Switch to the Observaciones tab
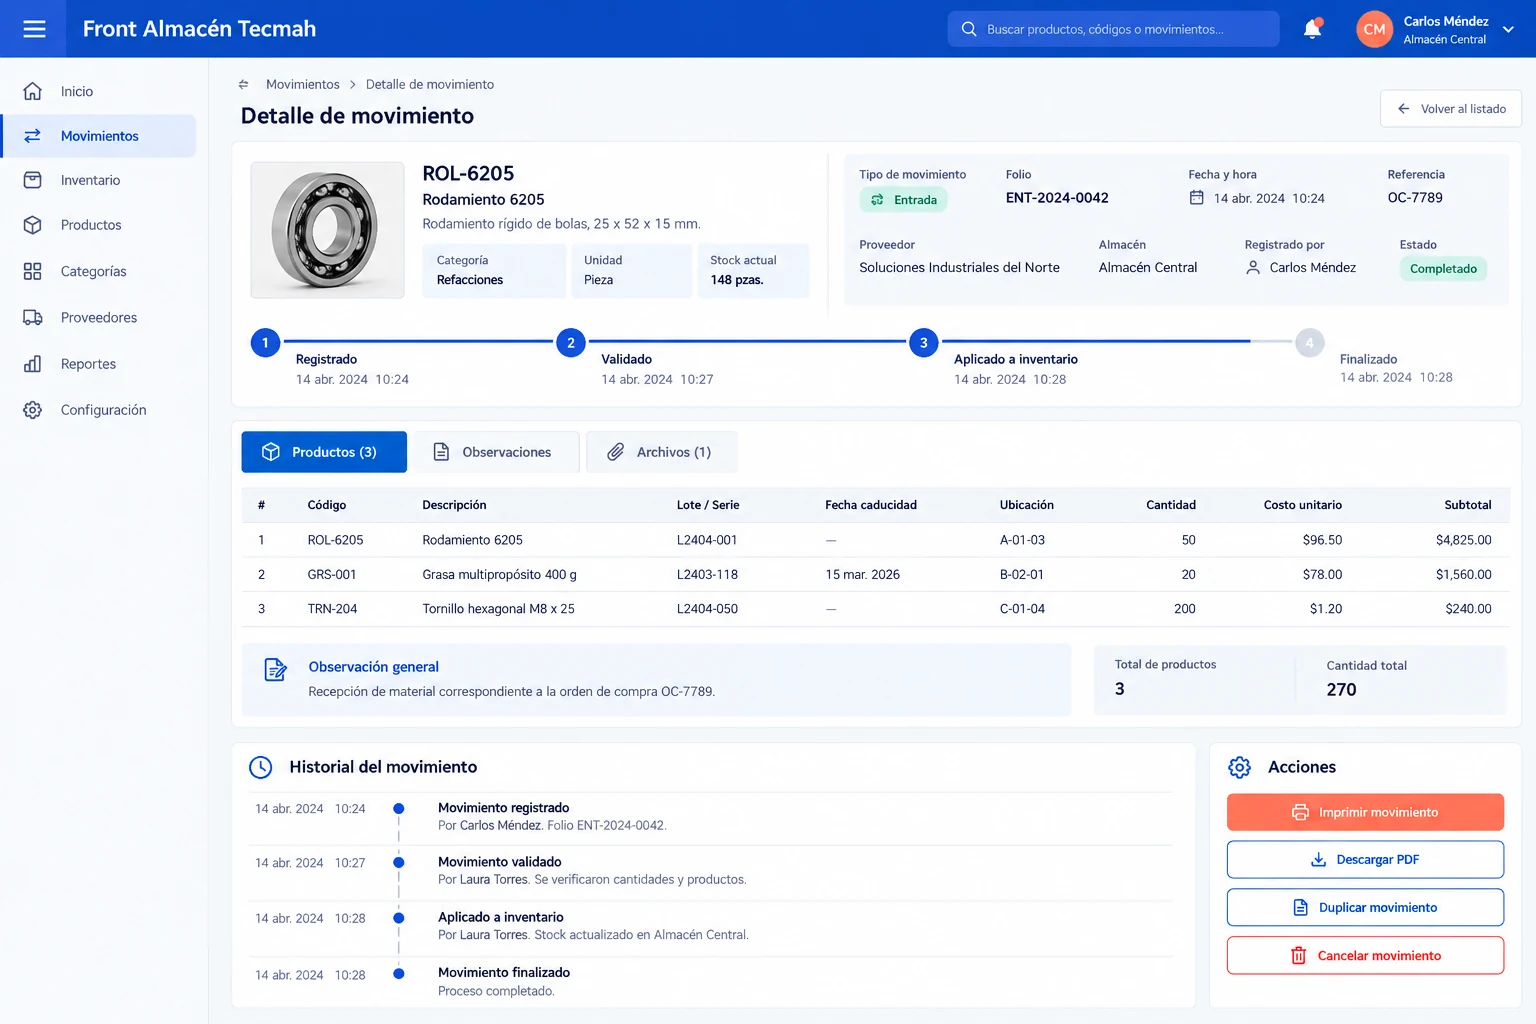The image size is (1536, 1024). [495, 452]
